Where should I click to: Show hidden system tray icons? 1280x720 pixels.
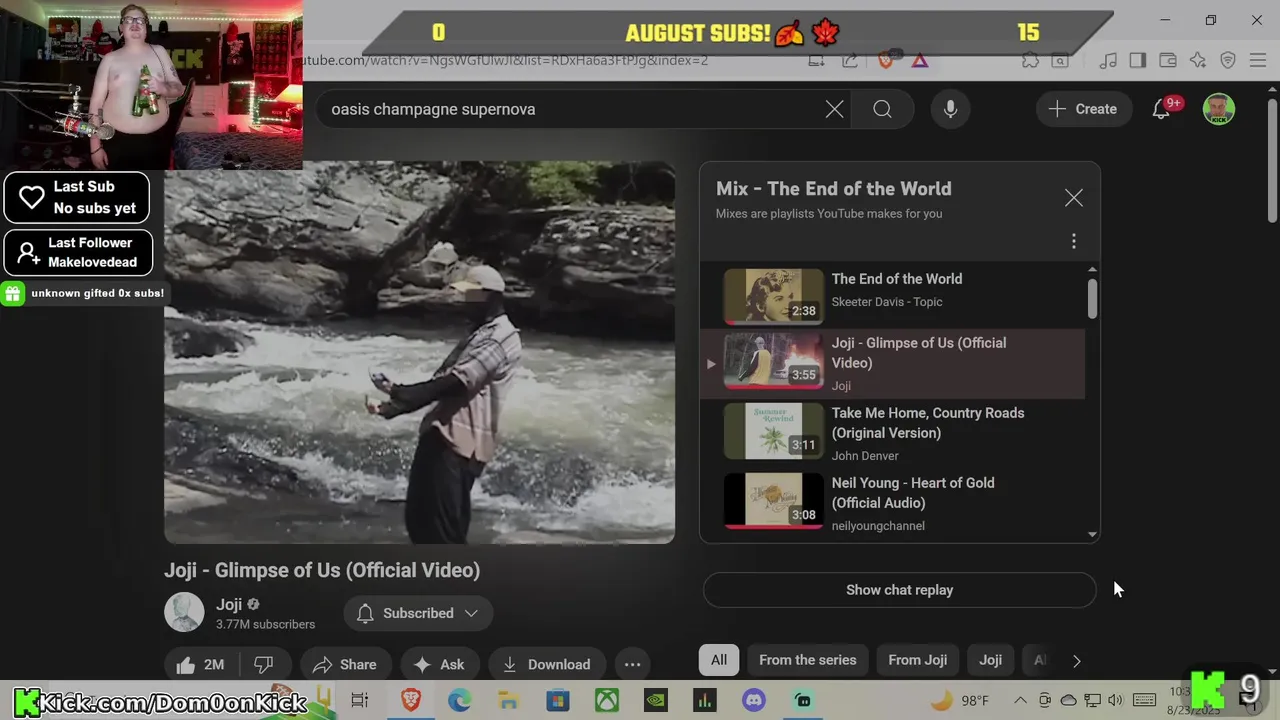[x=1020, y=700]
